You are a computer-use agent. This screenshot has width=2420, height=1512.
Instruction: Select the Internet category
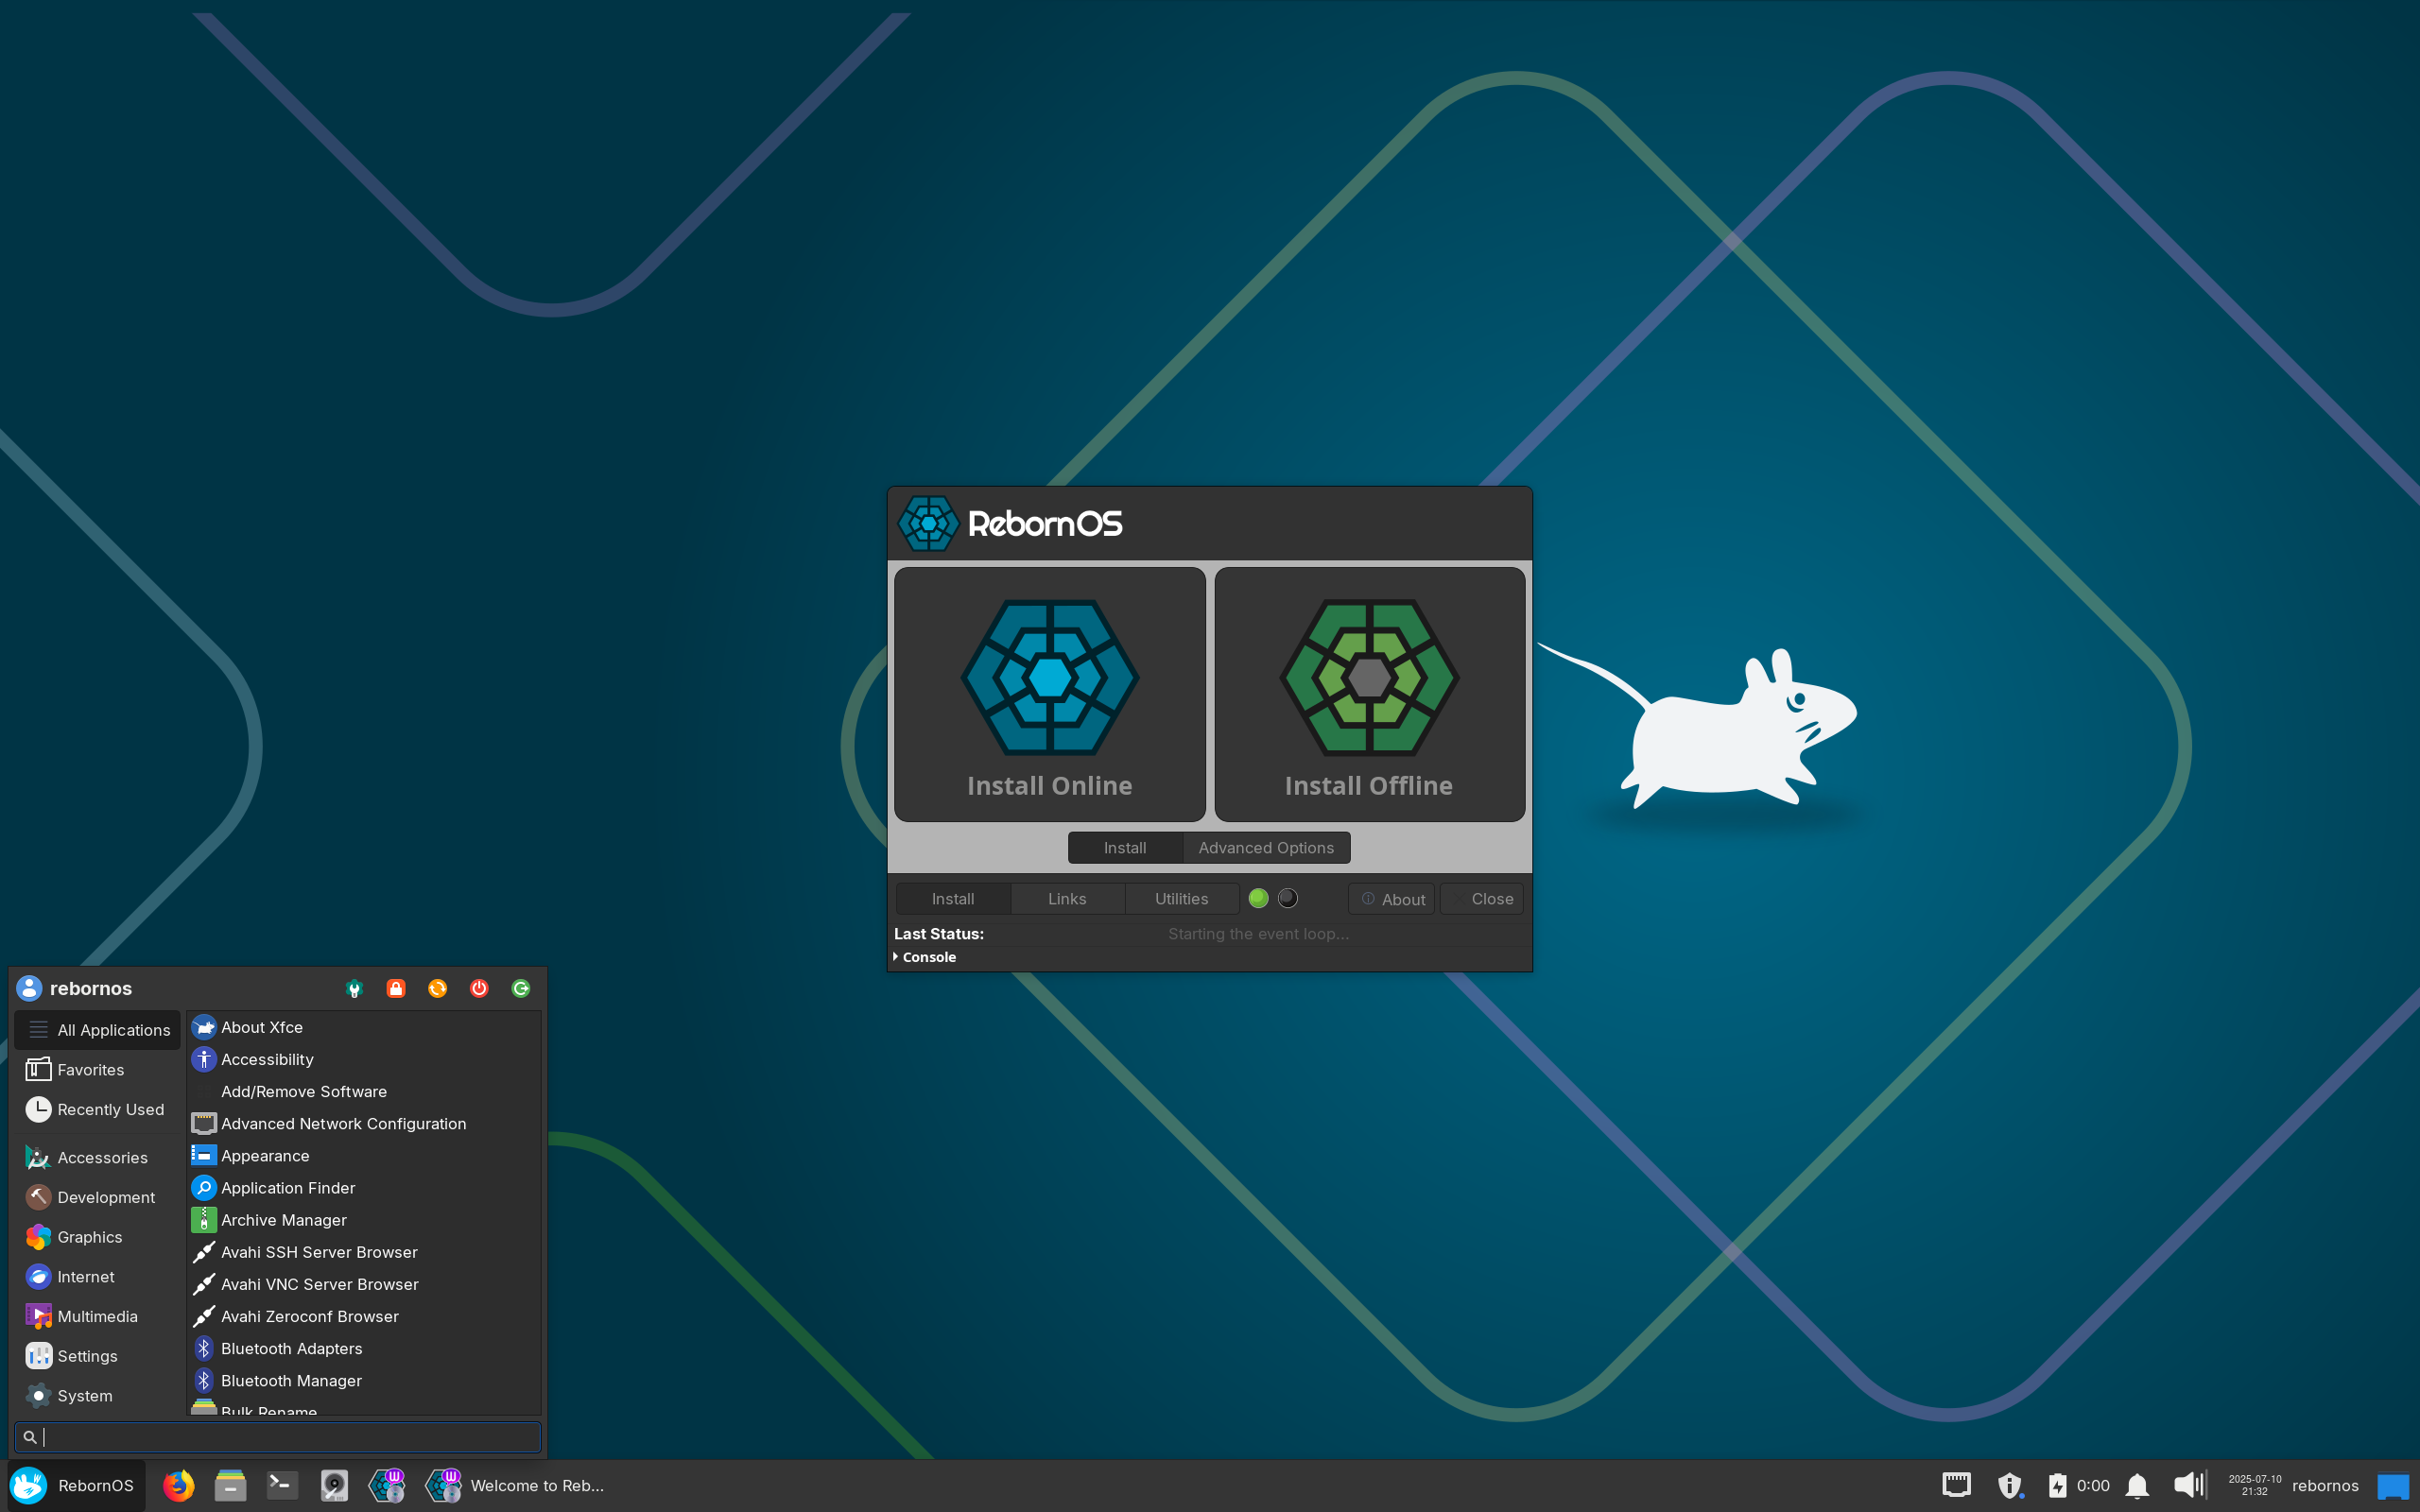pyautogui.click(x=97, y=1277)
